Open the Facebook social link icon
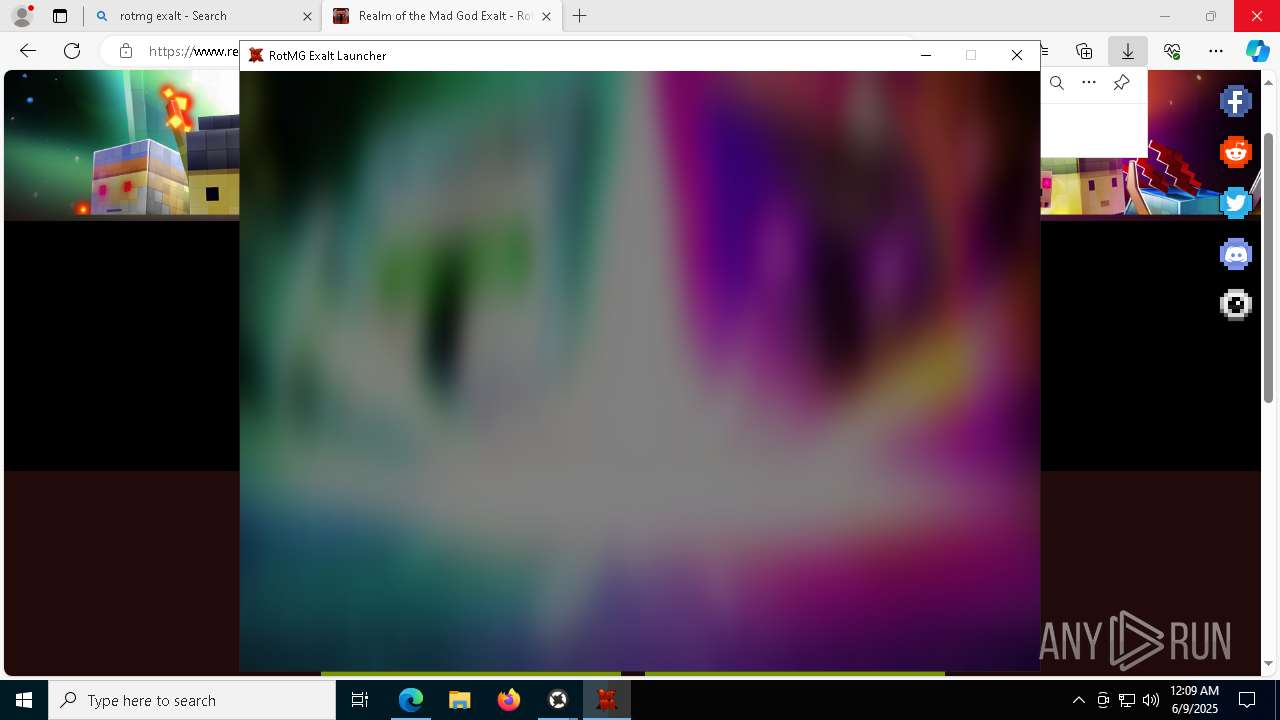 (x=1236, y=101)
